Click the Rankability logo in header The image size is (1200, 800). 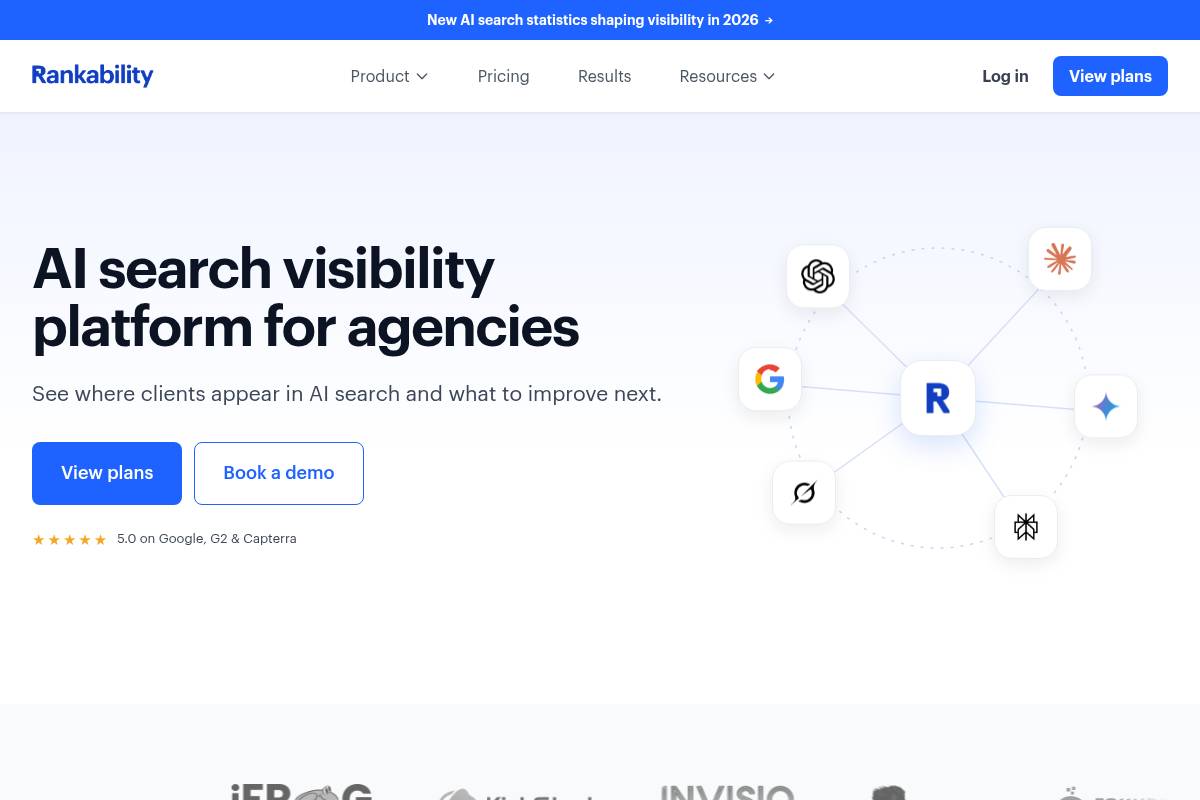click(92, 76)
